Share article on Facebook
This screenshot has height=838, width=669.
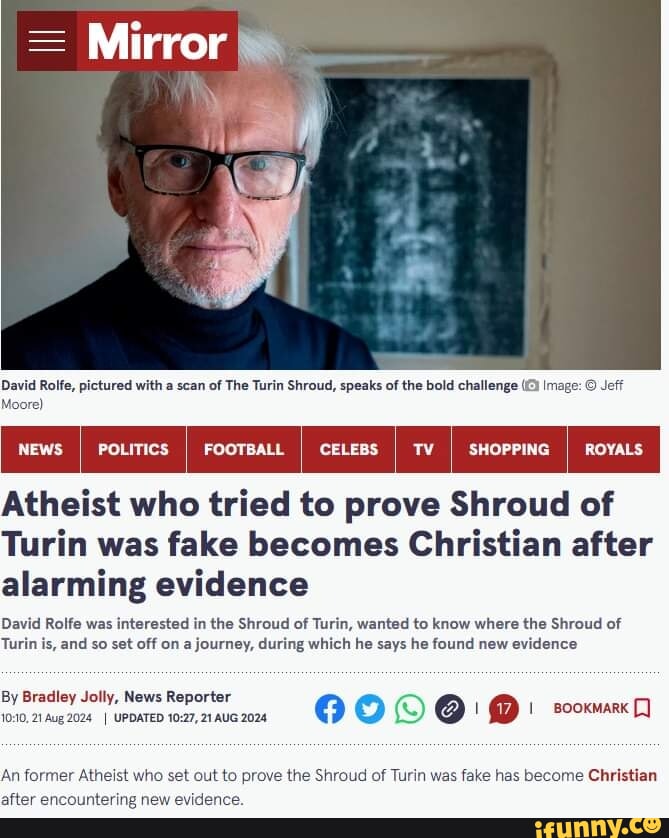click(x=330, y=709)
